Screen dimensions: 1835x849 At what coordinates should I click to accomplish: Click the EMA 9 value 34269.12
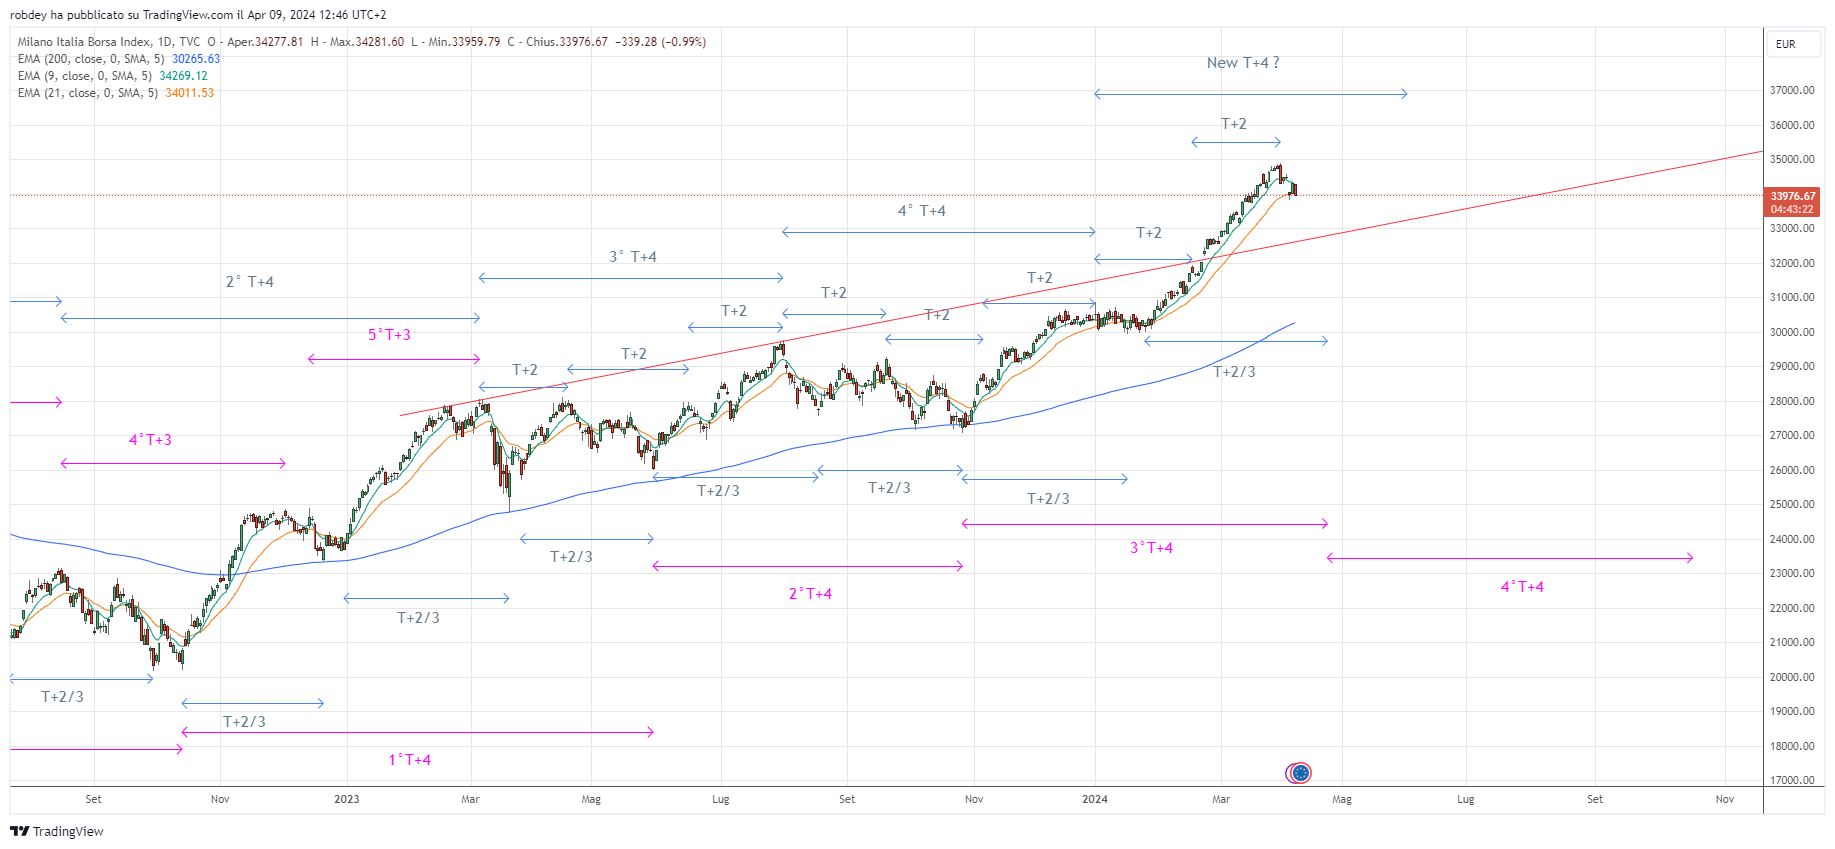click(184, 76)
